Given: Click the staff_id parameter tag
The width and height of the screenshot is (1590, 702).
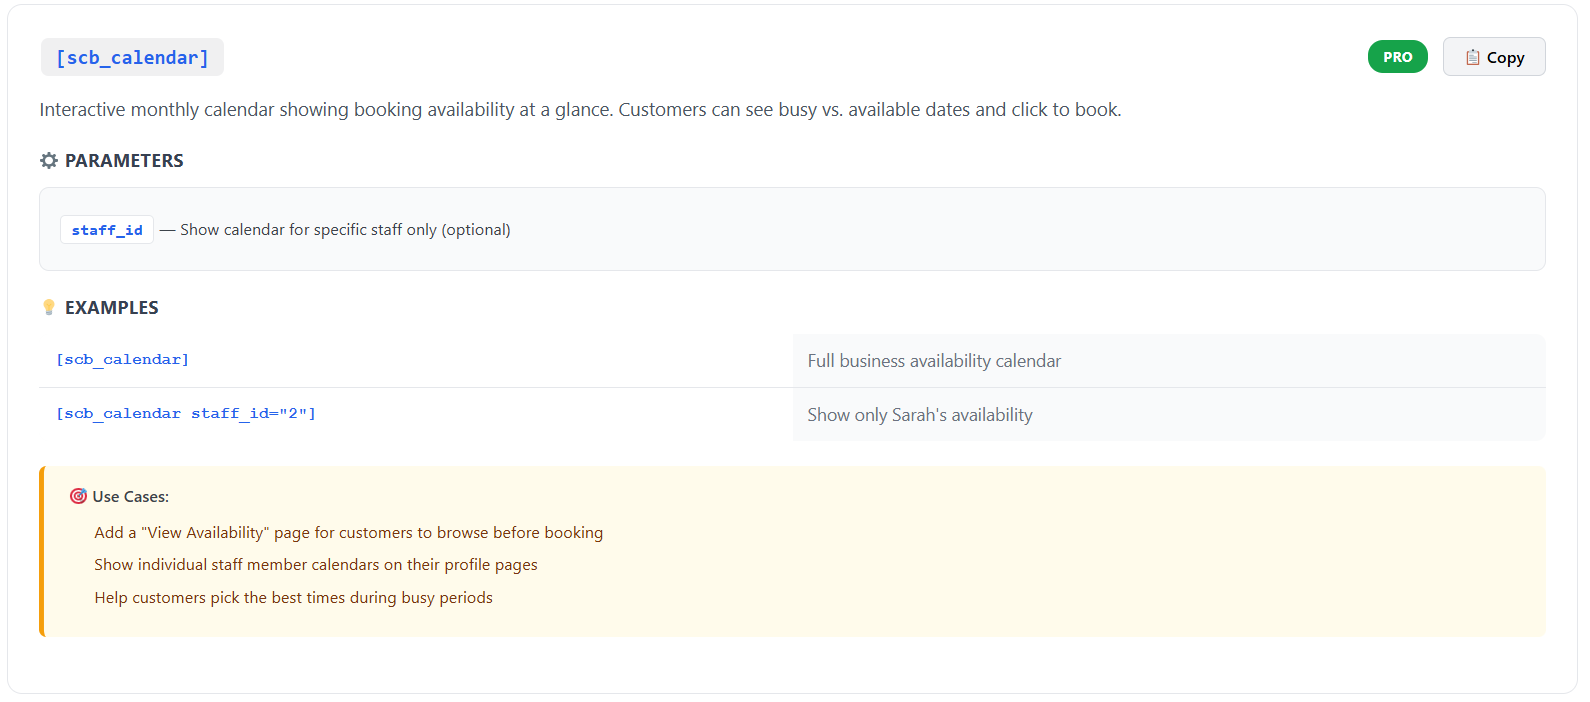Looking at the screenshot, I should [x=107, y=230].
